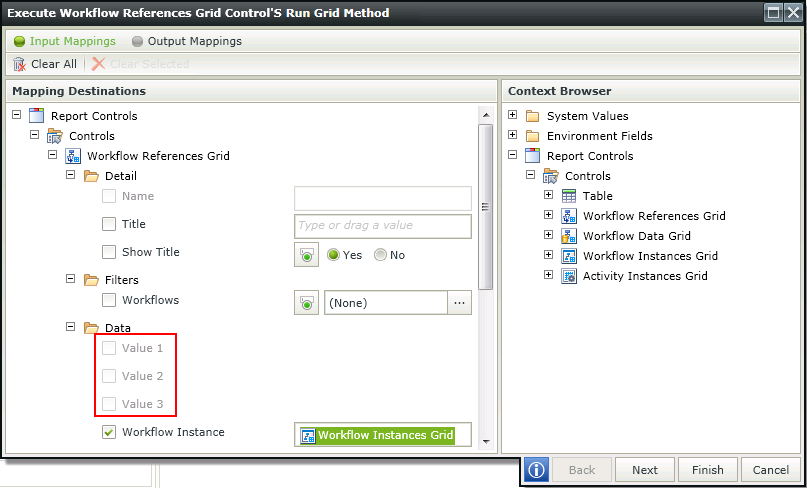The image size is (807, 488).
Task: Switch to the Output Mappings tab
Action: tap(187, 41)
